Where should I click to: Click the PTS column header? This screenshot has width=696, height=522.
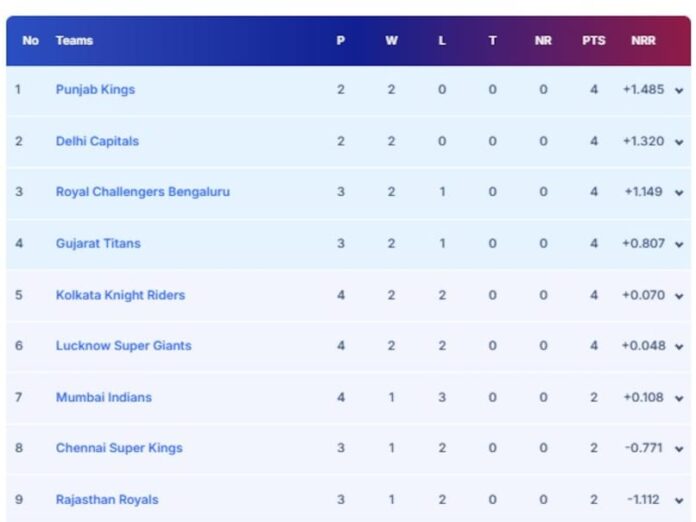point(594,40)
